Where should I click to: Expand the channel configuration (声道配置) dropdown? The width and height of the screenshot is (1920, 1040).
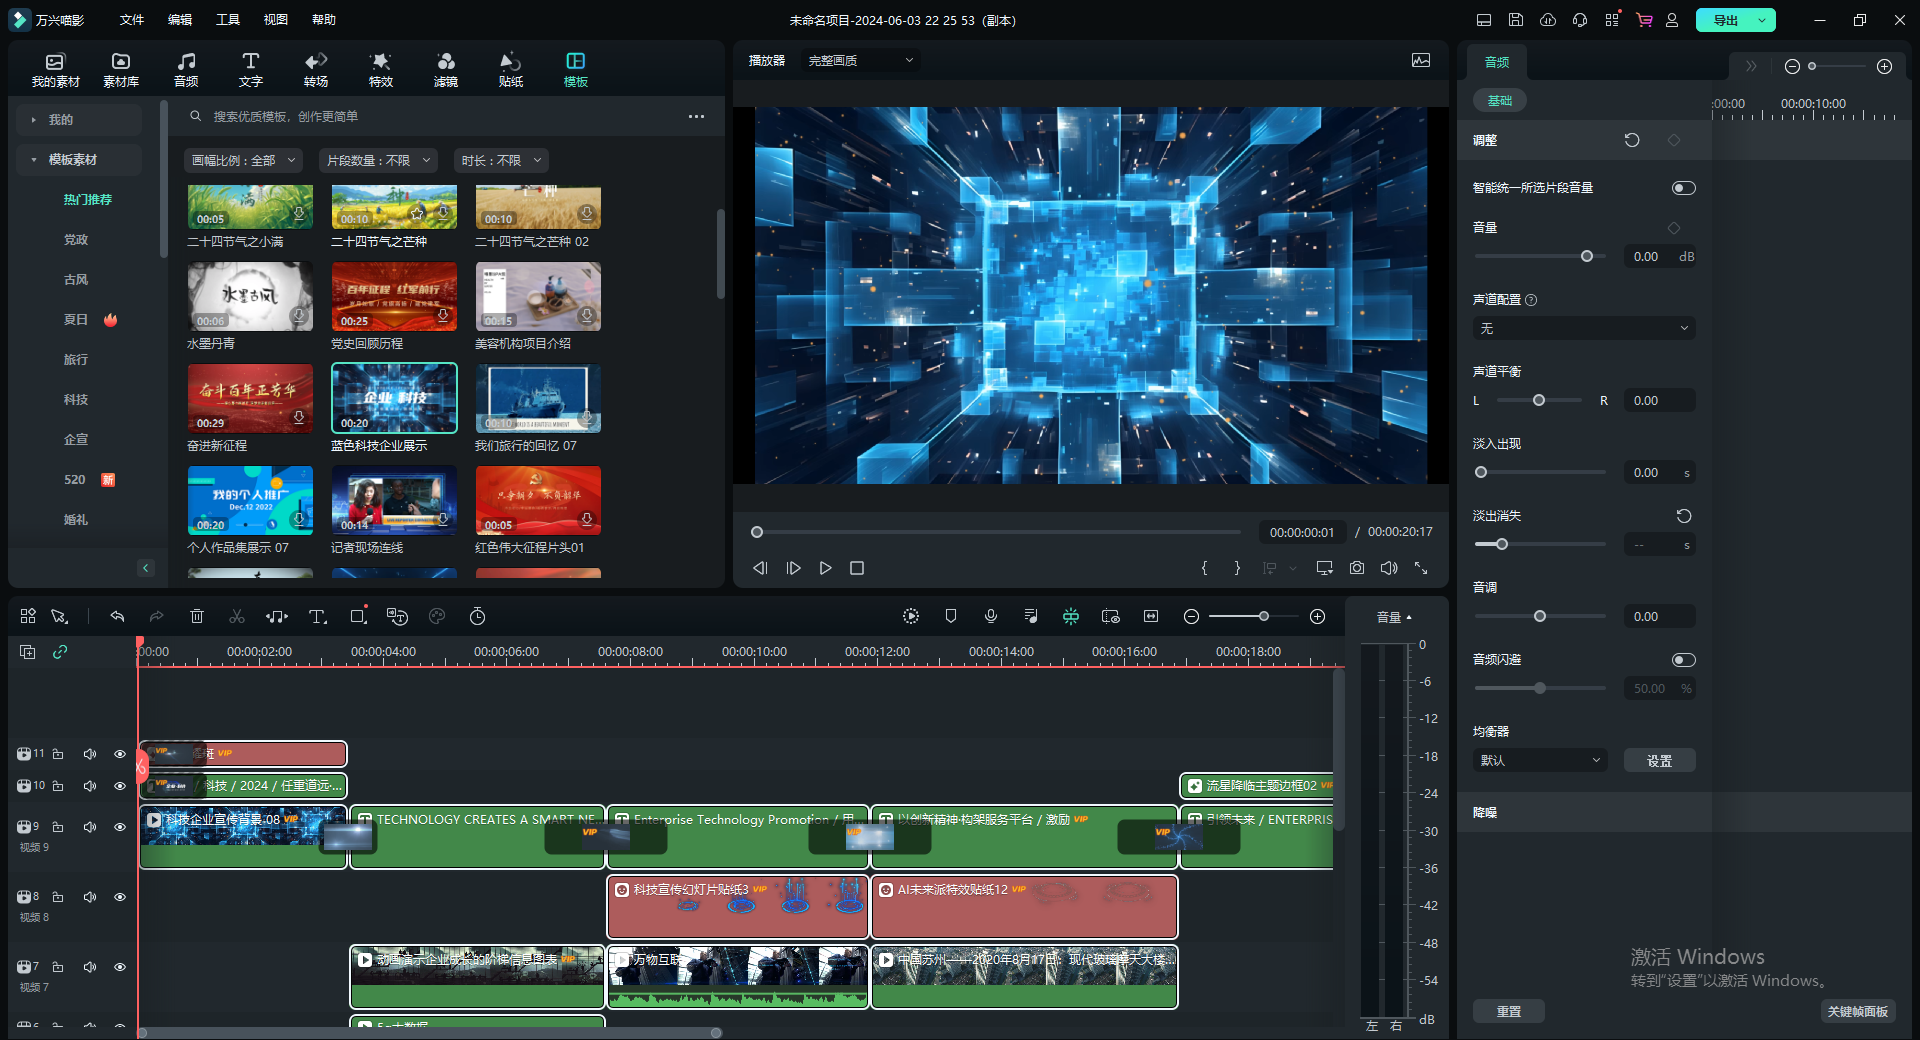(x=1583, y=328)
